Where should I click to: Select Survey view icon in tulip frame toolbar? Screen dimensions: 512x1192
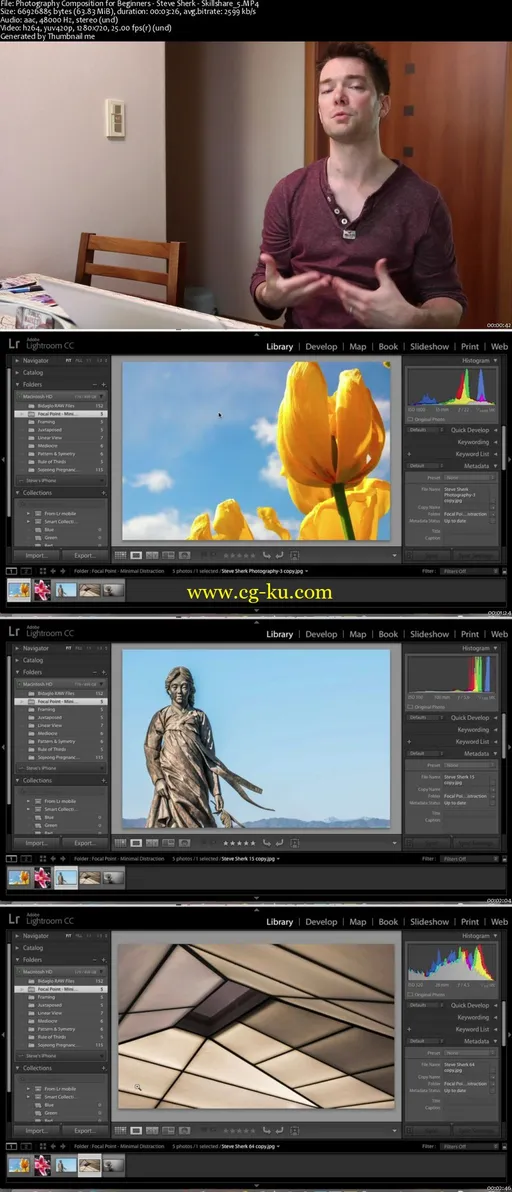point(168,556)
